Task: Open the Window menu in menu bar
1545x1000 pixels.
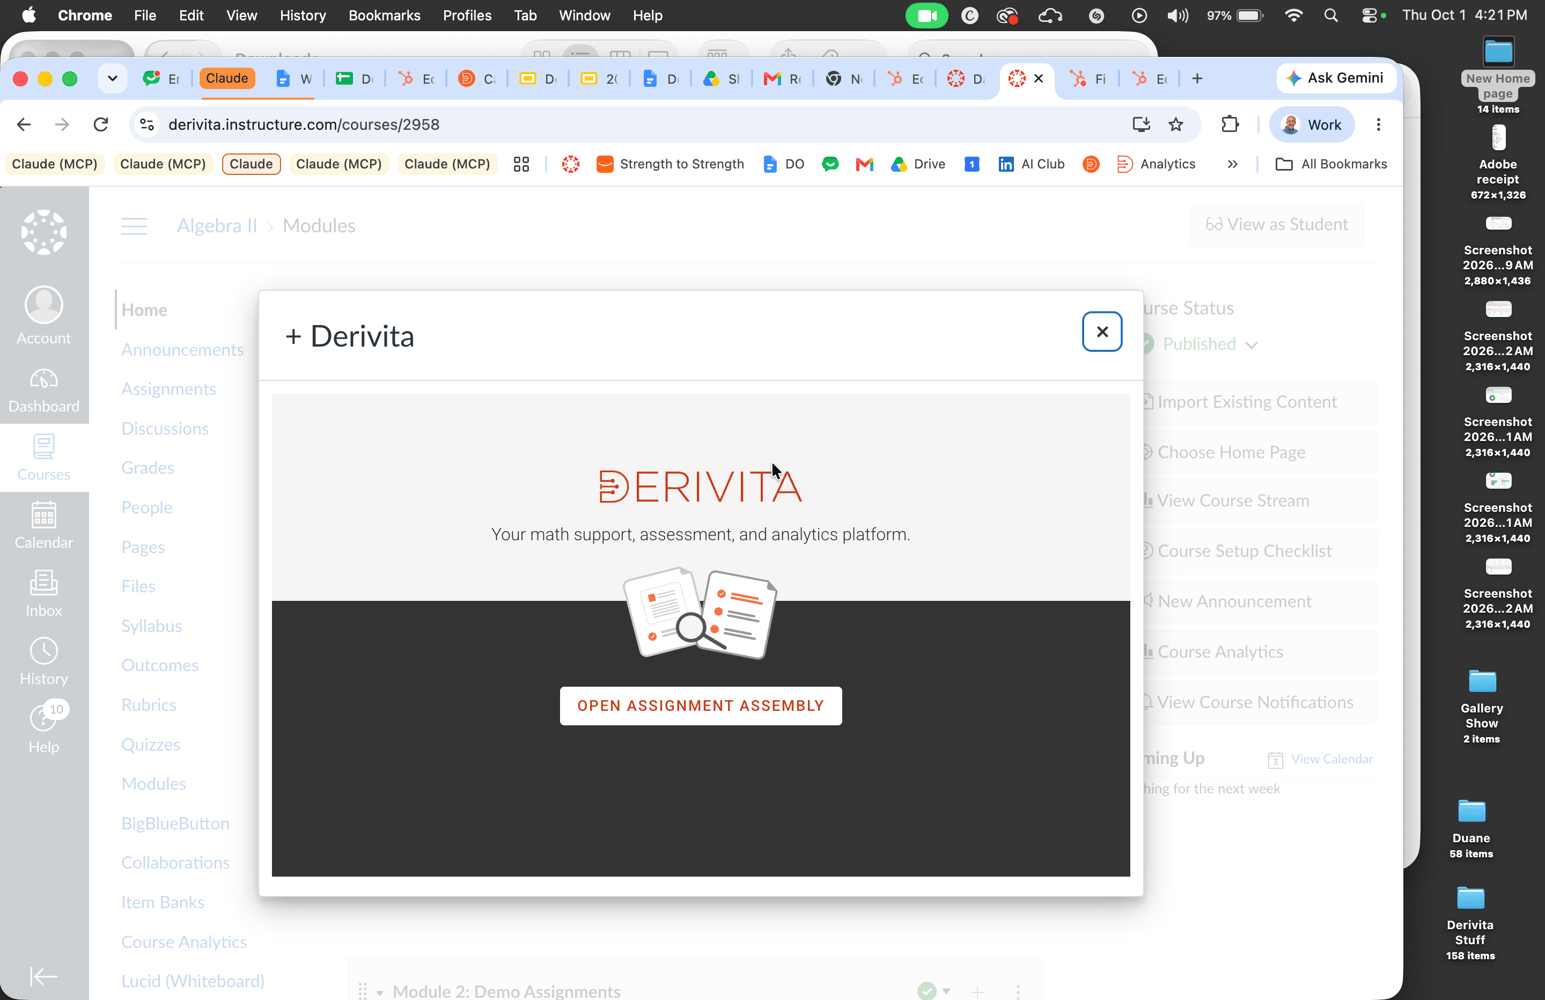Action: (x=584, y=15)
